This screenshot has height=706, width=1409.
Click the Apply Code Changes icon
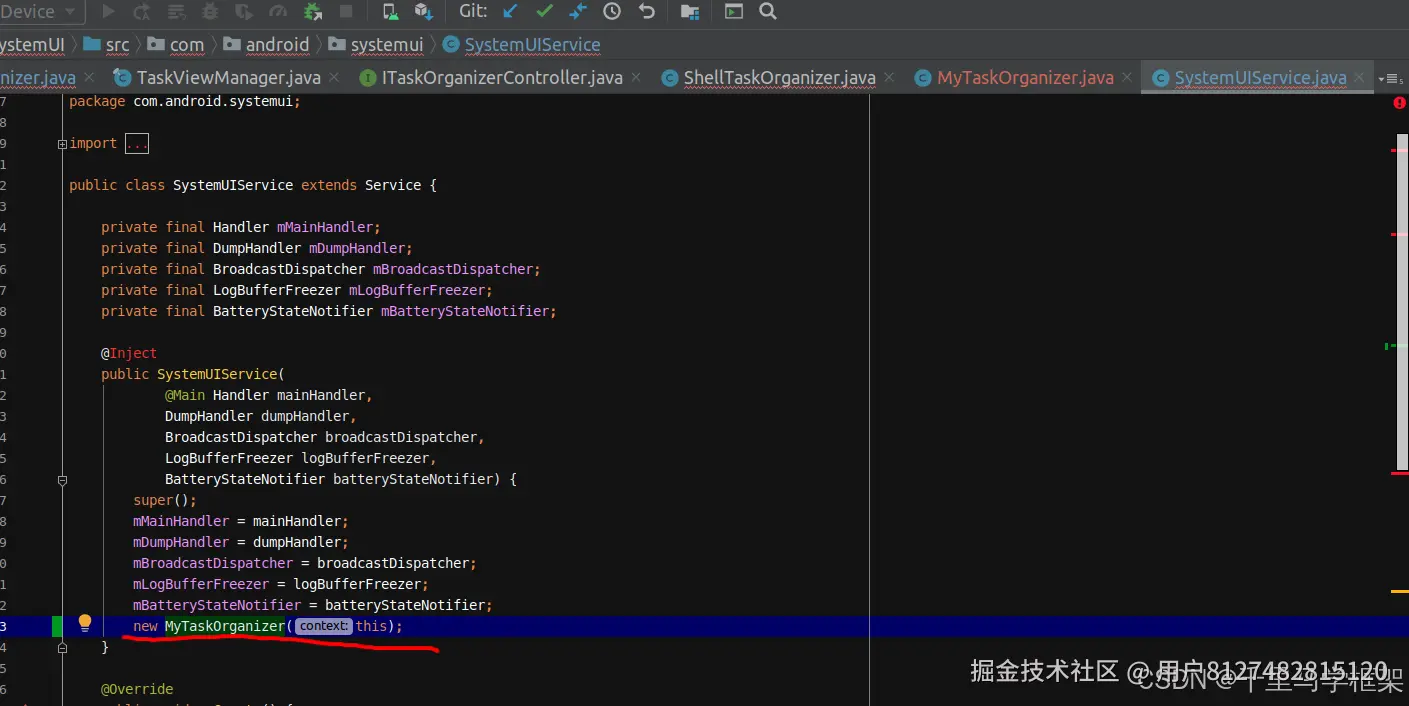coord(176,12)
